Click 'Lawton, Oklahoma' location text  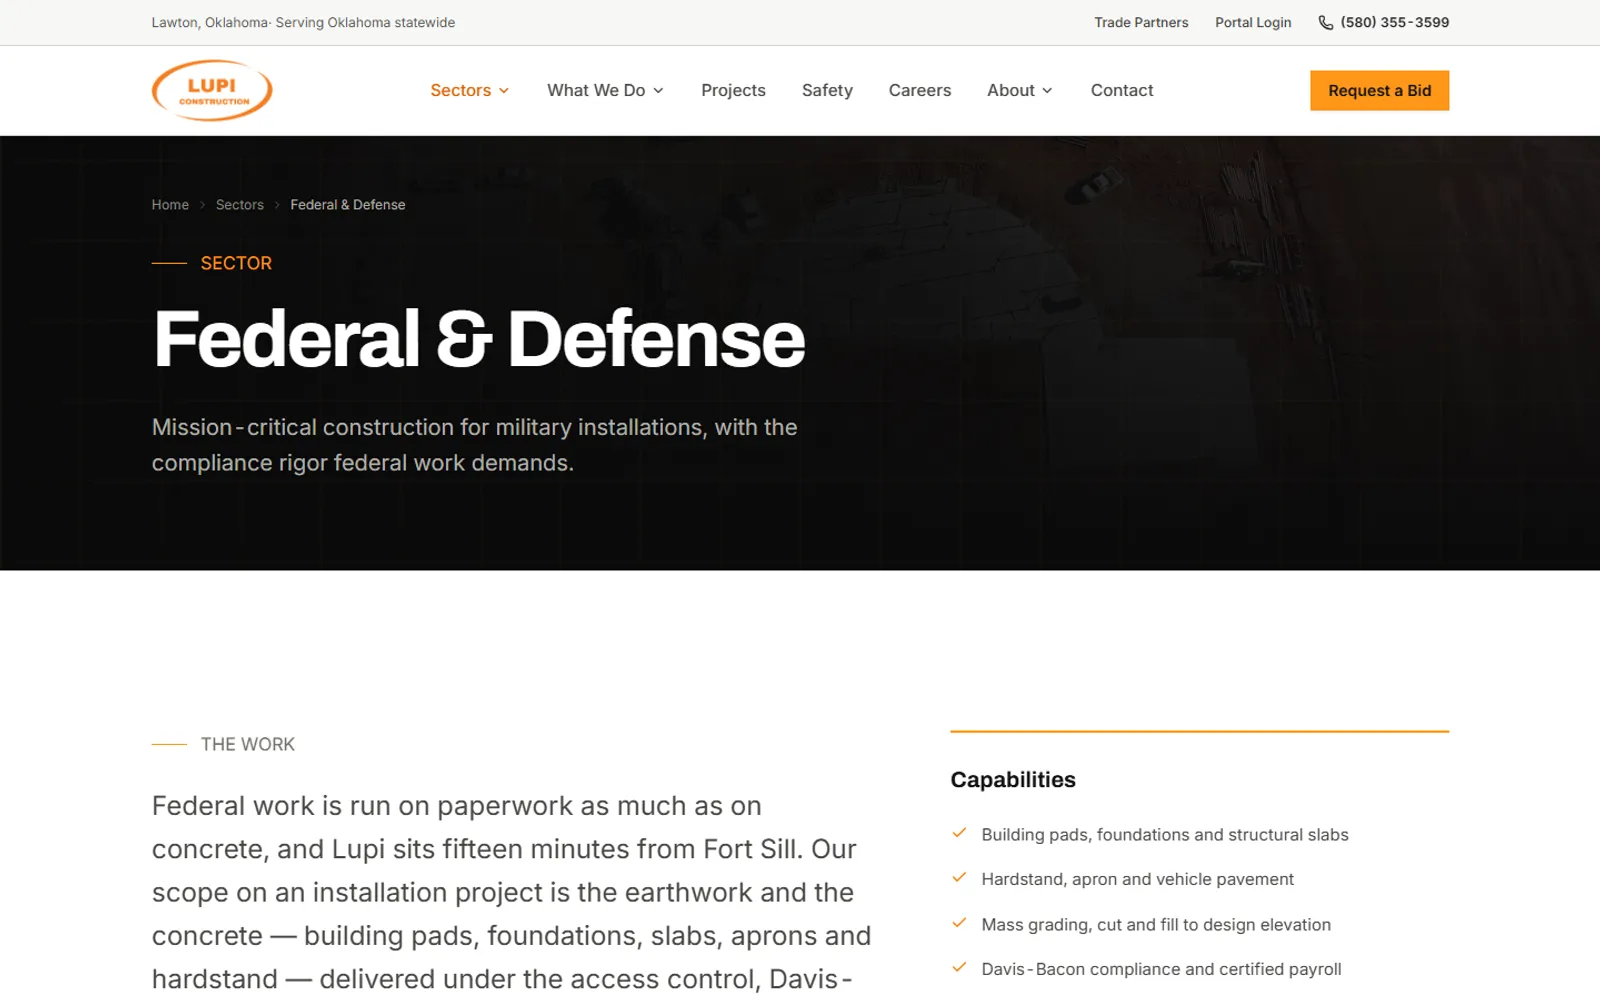(209, 22)
